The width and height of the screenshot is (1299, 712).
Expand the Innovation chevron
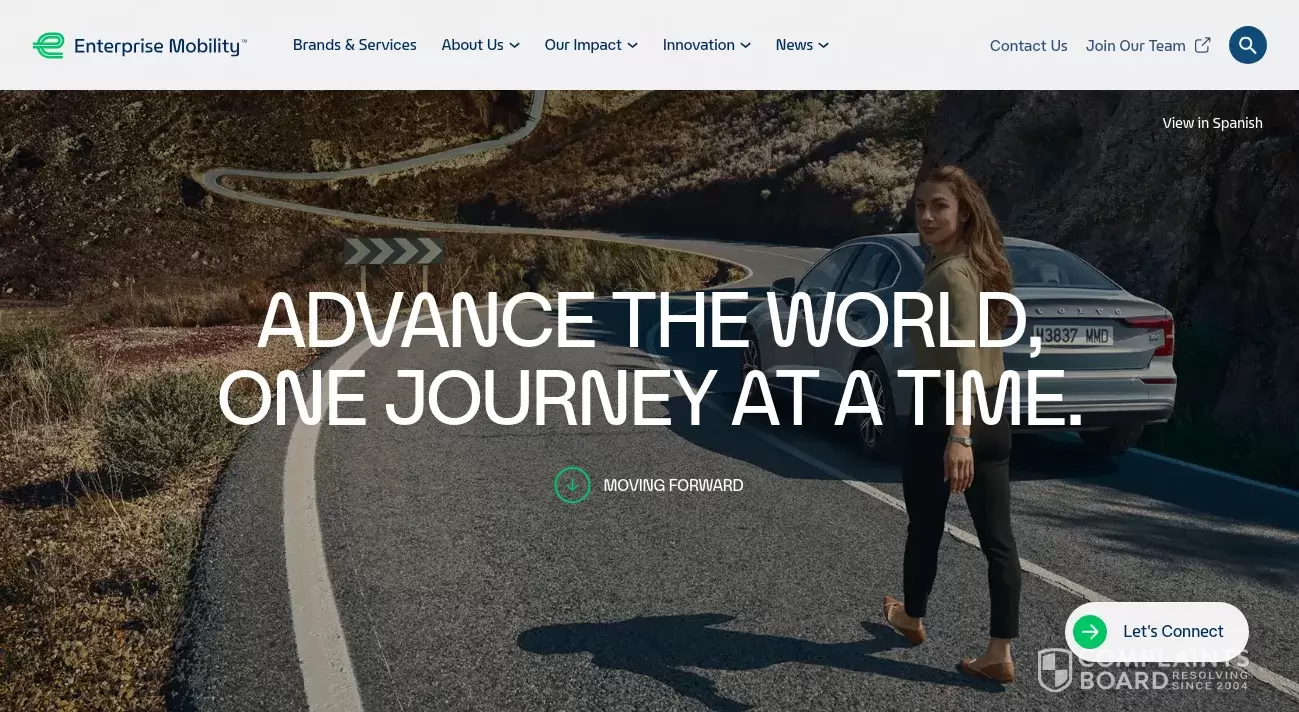point(745,46)
